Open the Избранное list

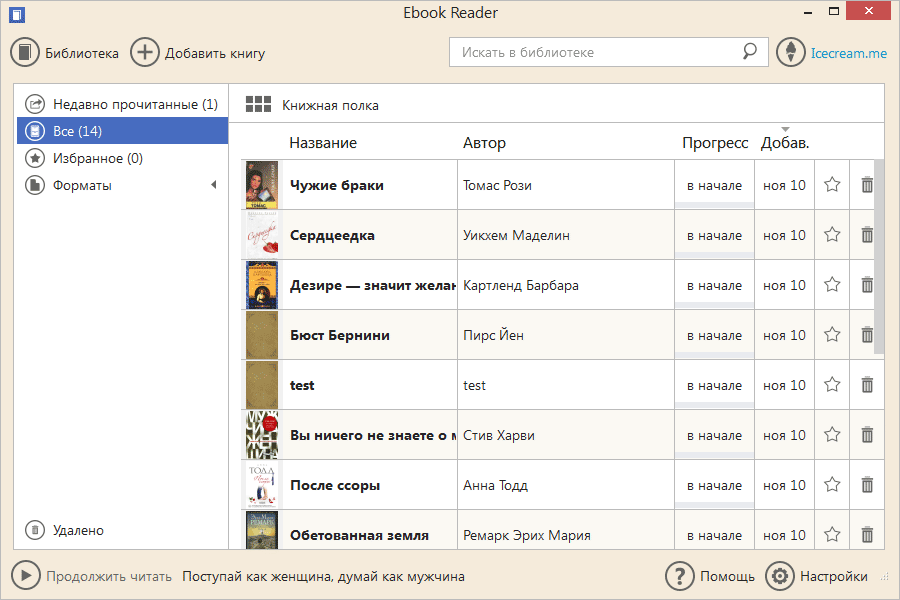tap(97, 158)
